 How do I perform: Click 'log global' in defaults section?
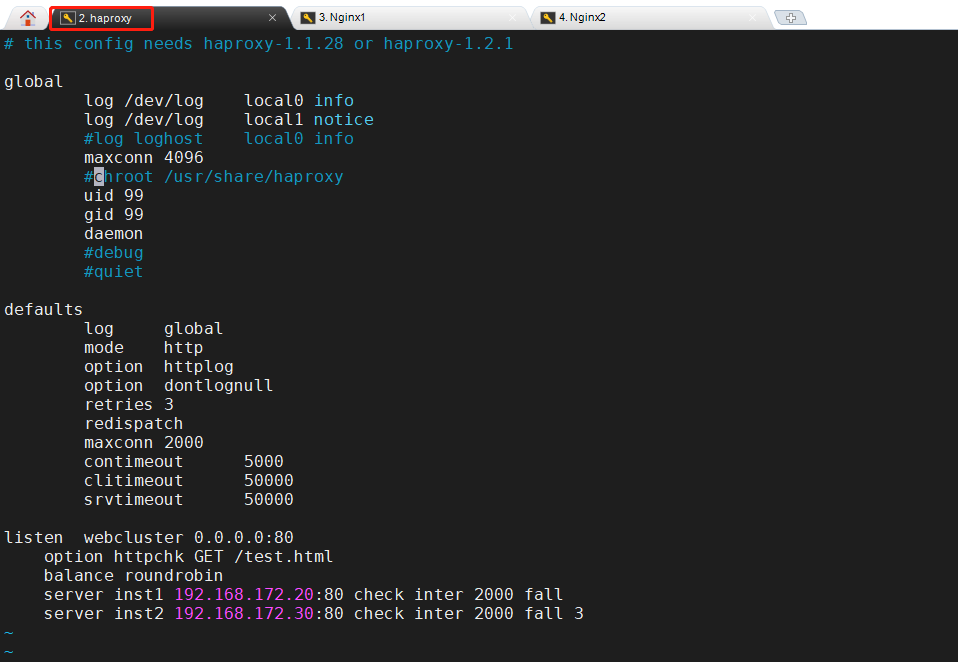[x=153, y=329]
